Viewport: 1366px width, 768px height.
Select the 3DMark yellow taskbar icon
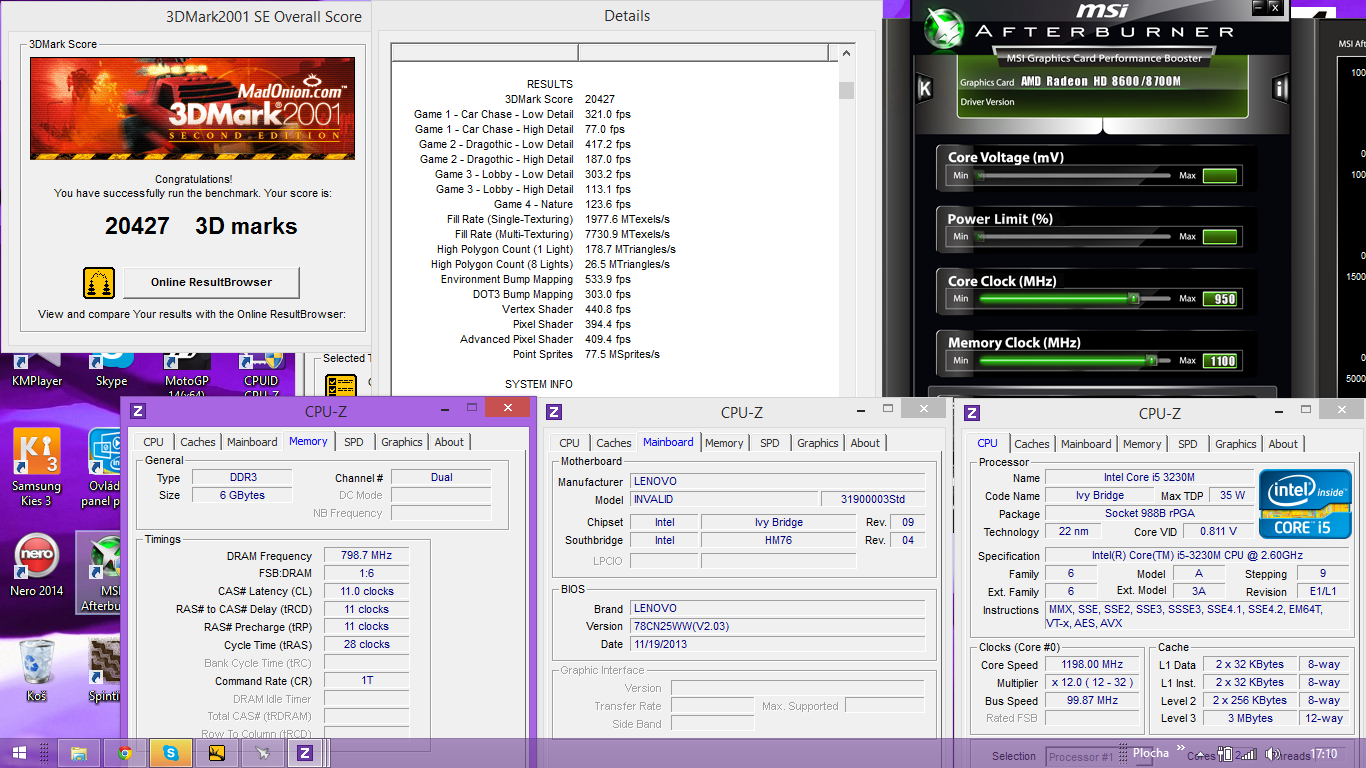coord(216,753)
